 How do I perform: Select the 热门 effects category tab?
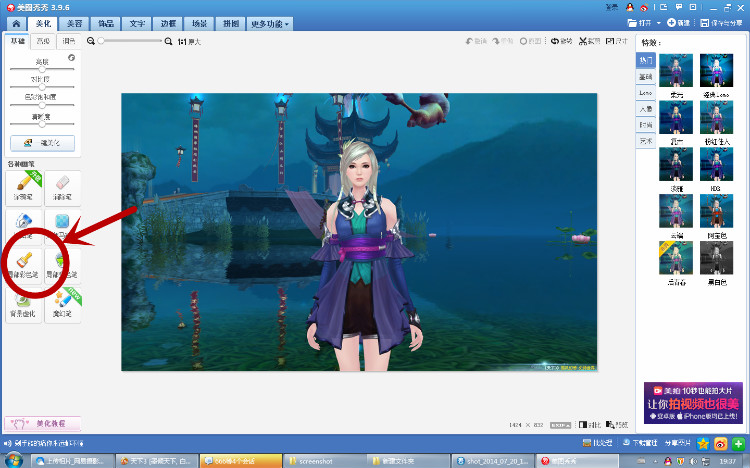(646, 60)
